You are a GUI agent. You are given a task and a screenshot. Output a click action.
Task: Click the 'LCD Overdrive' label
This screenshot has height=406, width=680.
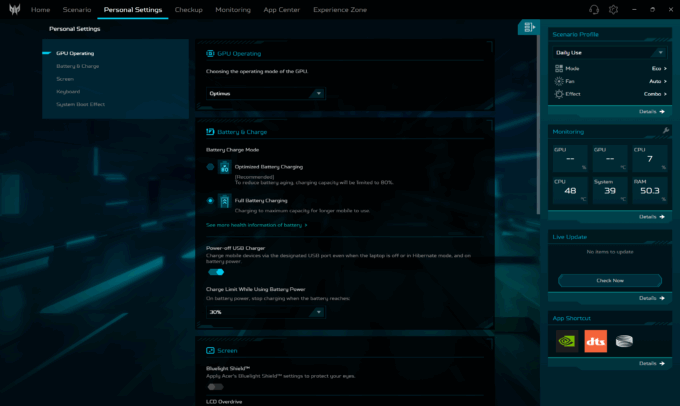click(224, 402)
